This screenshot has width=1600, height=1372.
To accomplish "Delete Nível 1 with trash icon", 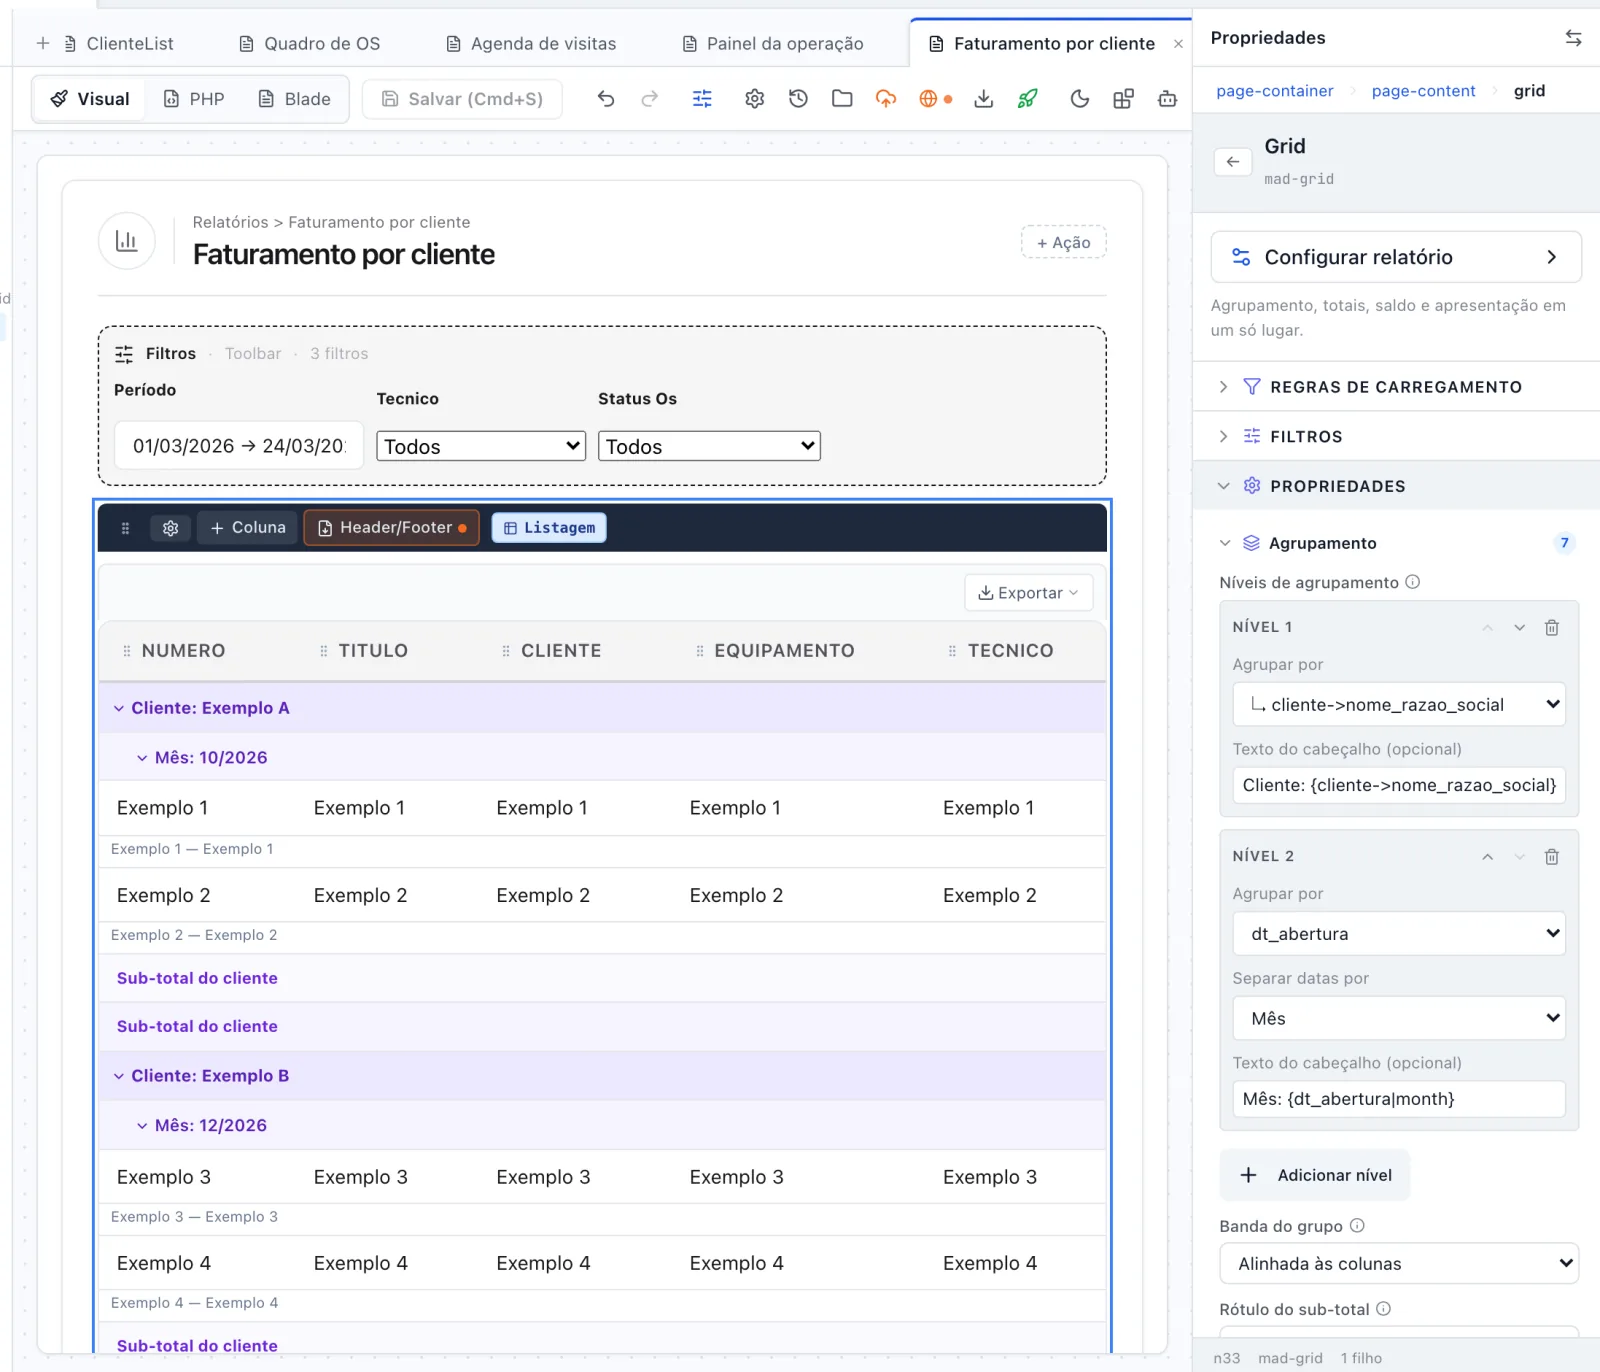I will coord(1552,627).
